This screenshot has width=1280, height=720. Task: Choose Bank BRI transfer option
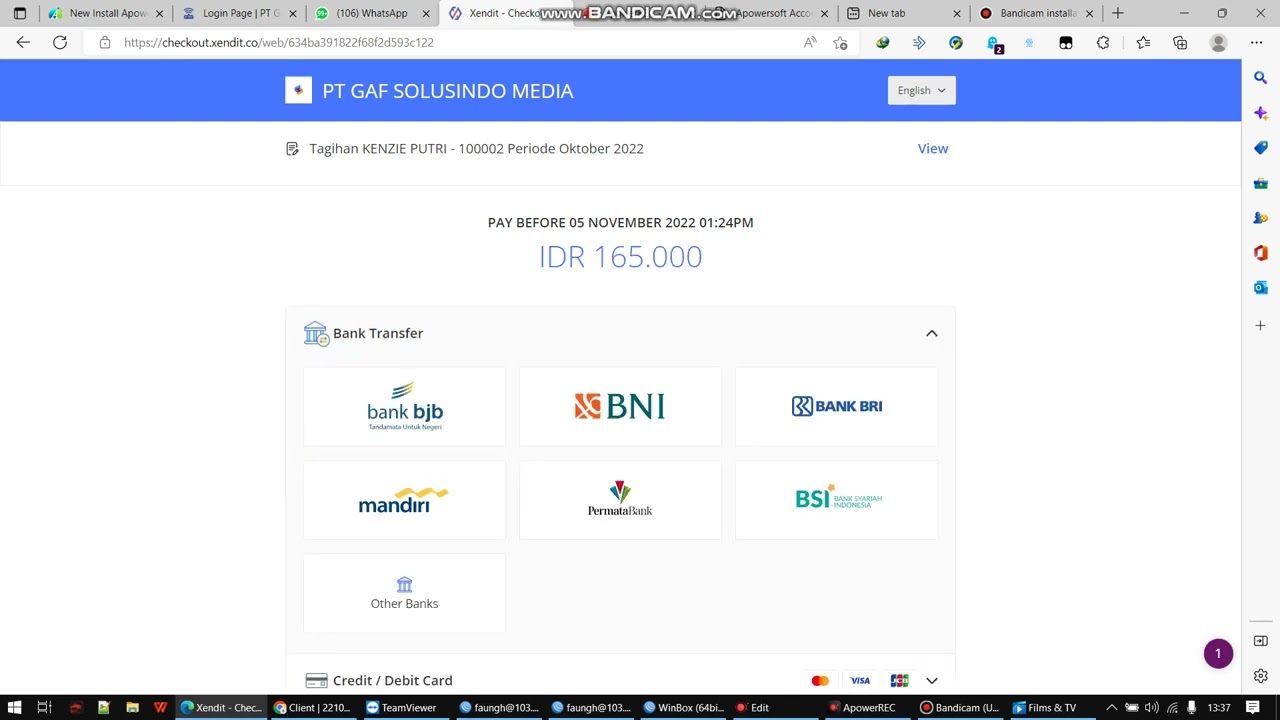(x=836, y=406)
